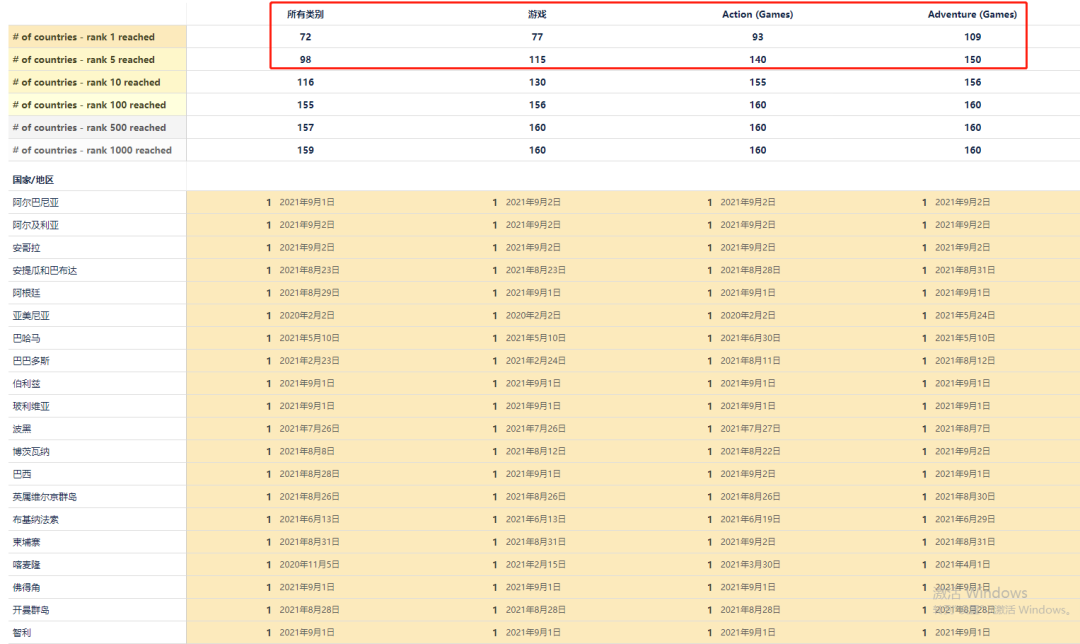
Task: Click the 2020年11月5日 date for 喀麦隆
Action: pyautogui.click(x=309, y=564)
